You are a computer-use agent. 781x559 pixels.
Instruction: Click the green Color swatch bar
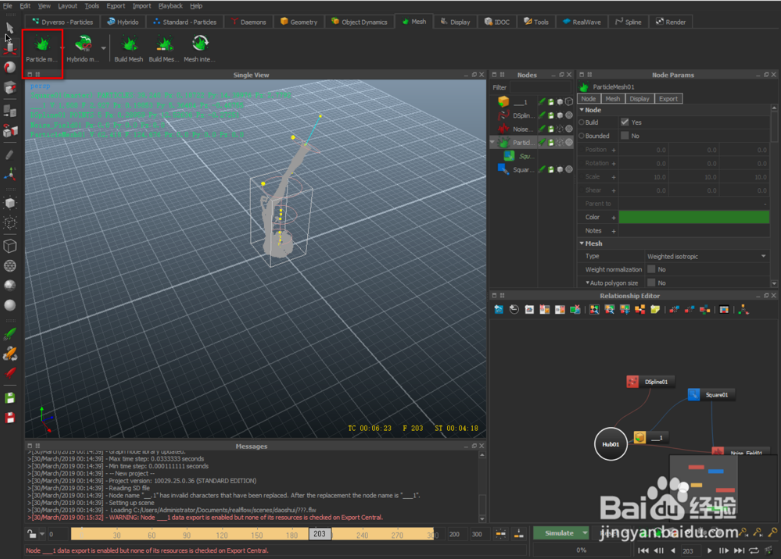pos(694,217)
